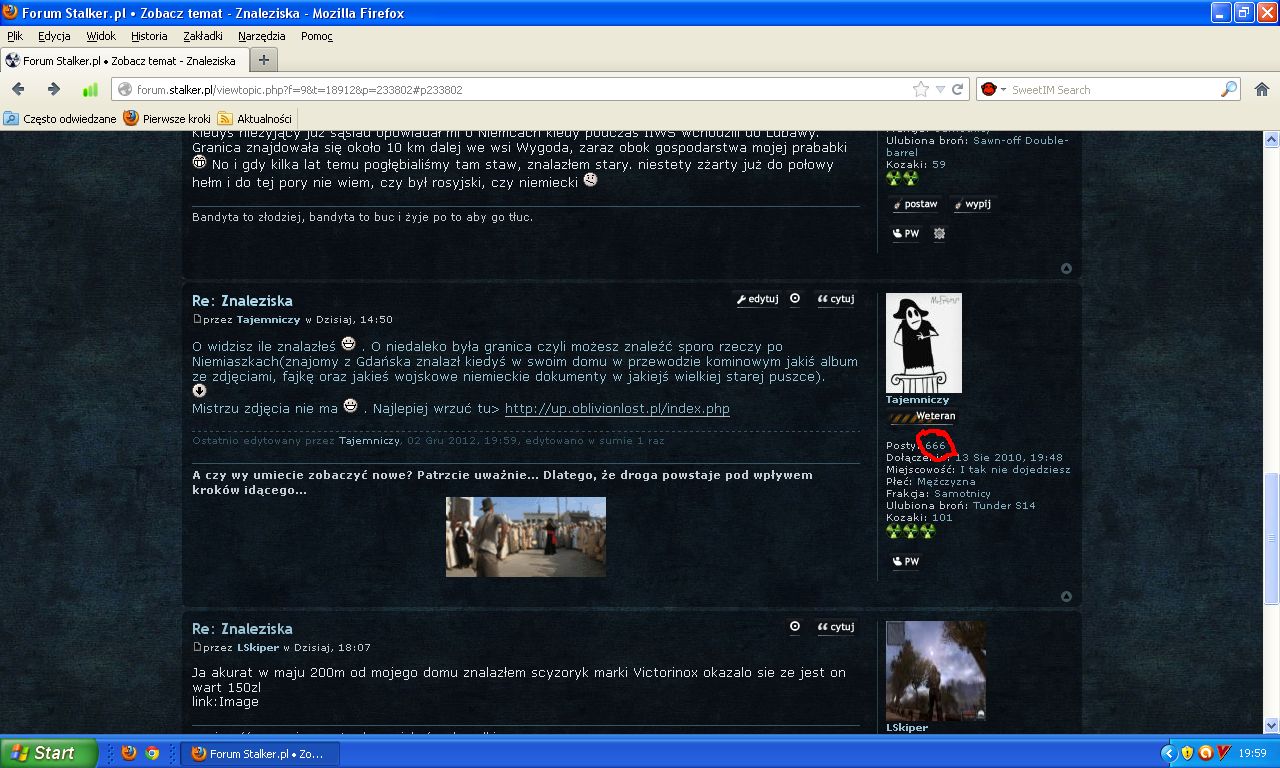The image size is (1280, 768).
Task: Open author link Tajemniczy in post byline
Action: click(x=268, y=320)
